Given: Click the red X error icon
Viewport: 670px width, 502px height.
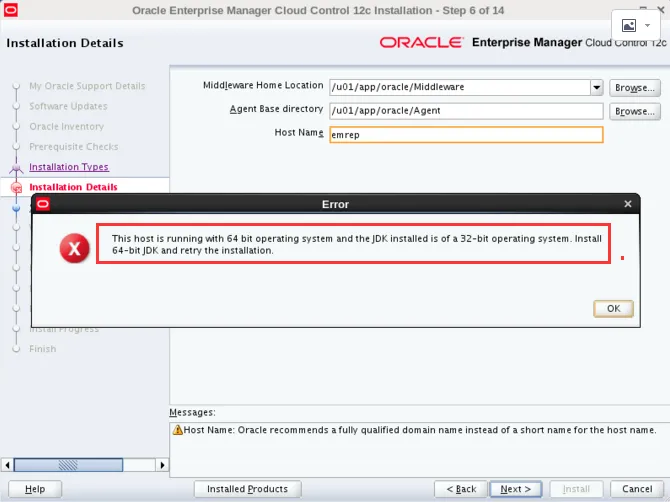Looking at the screenshot, I should pyautogui.click(x=74, y=248).
